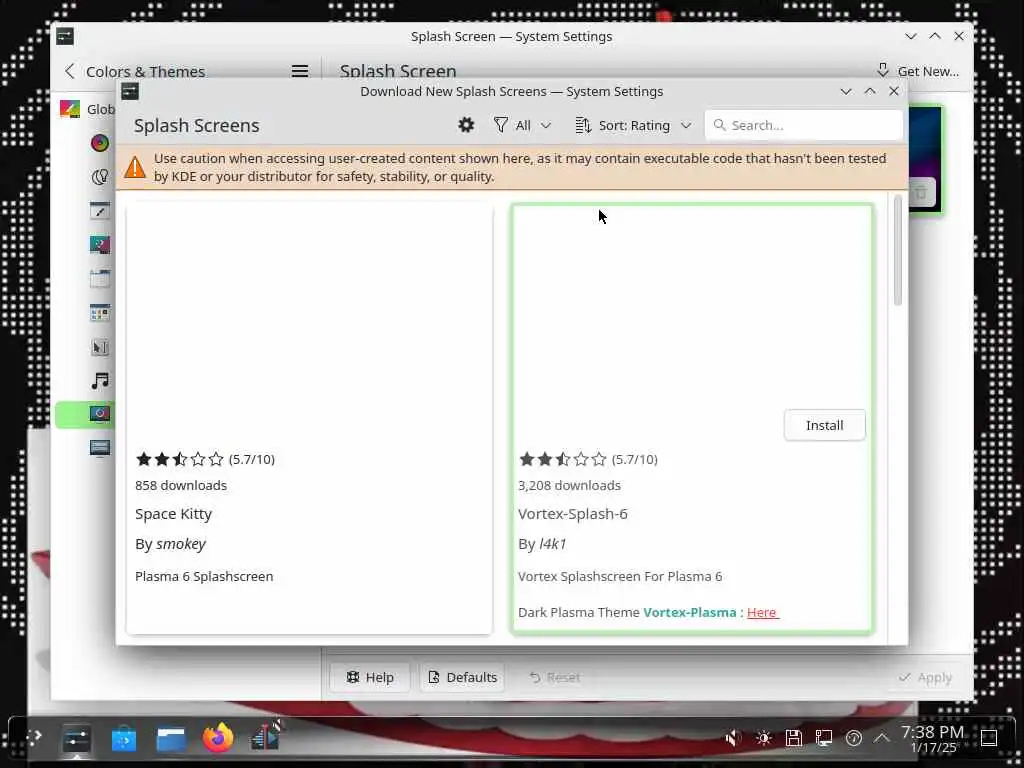Click the 858 downloads text
The width and height of the screenshot is (1024, 768).
[x=181, y=485]
